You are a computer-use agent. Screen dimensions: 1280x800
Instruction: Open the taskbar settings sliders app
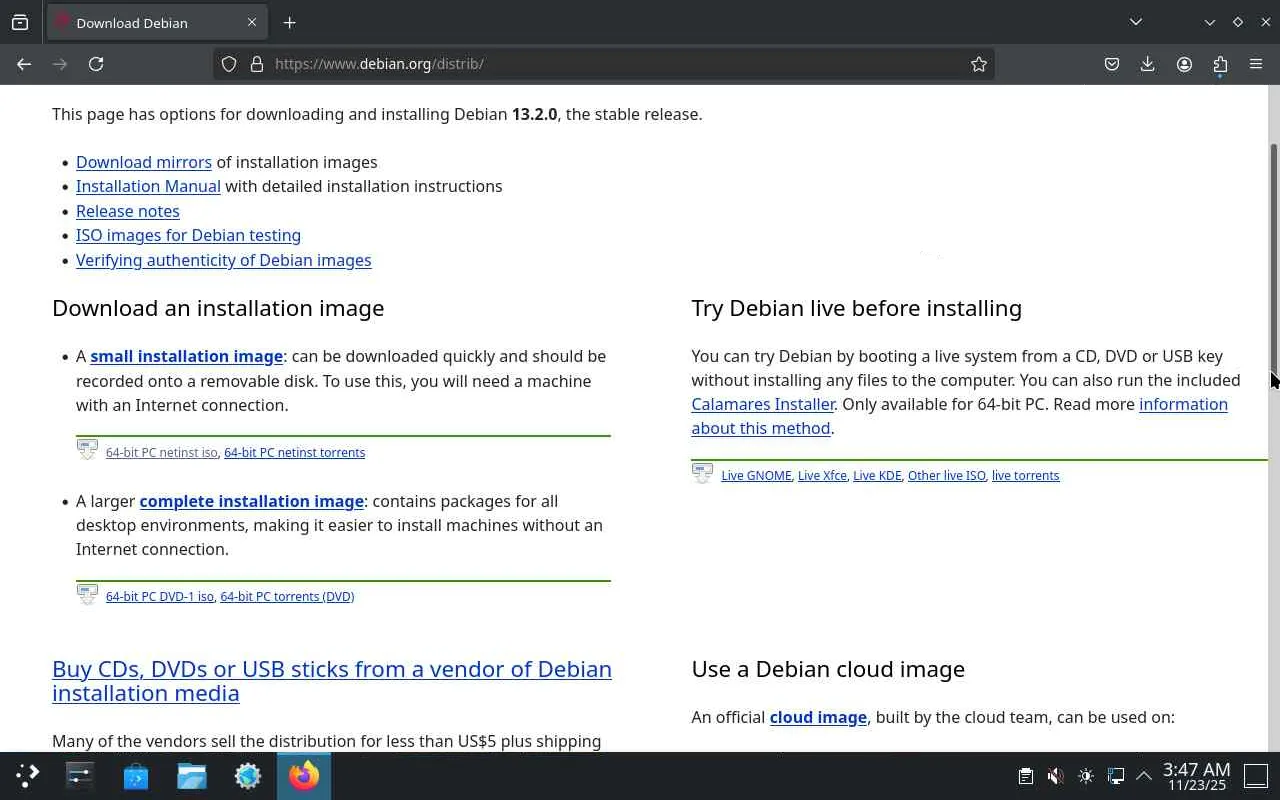(80, 775)
